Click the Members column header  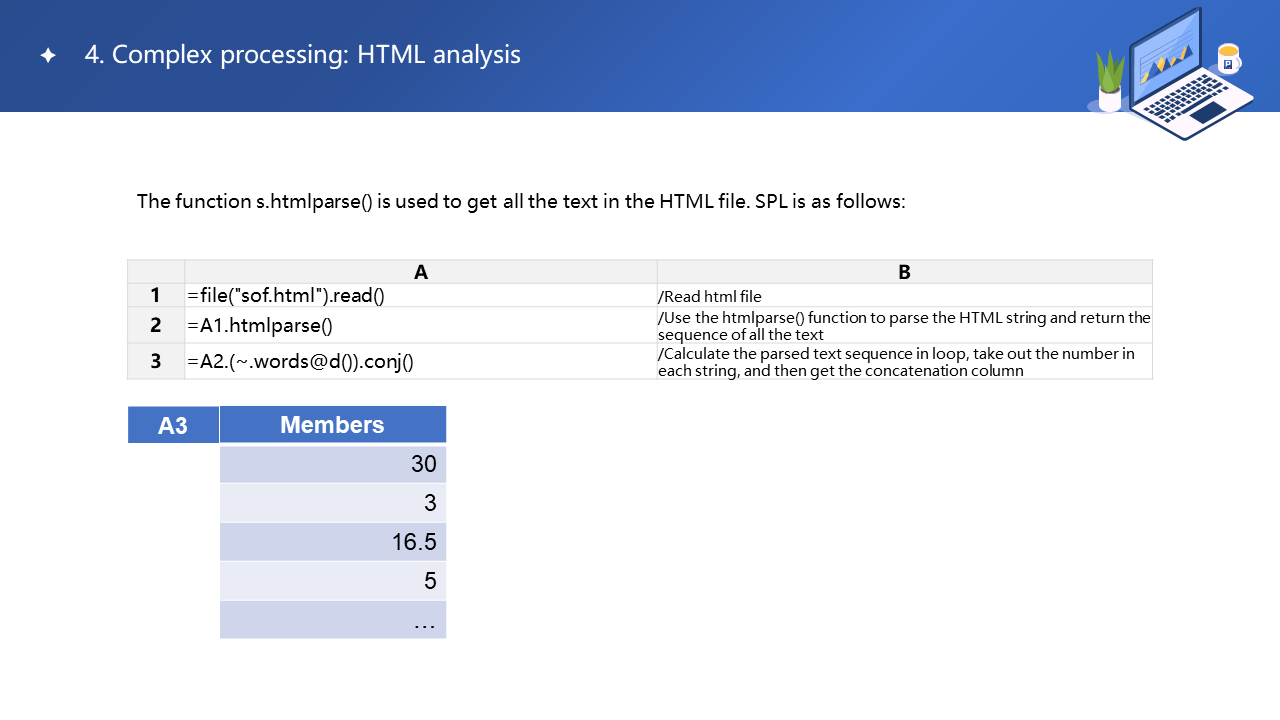[332, 425]
